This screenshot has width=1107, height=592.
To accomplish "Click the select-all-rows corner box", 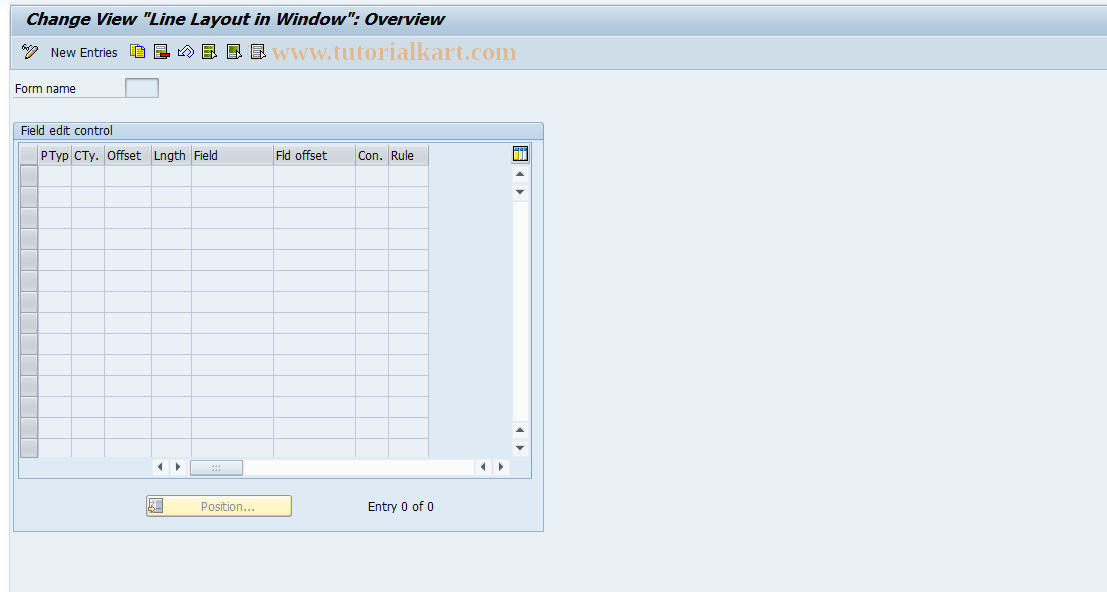I will click(29, 155).
